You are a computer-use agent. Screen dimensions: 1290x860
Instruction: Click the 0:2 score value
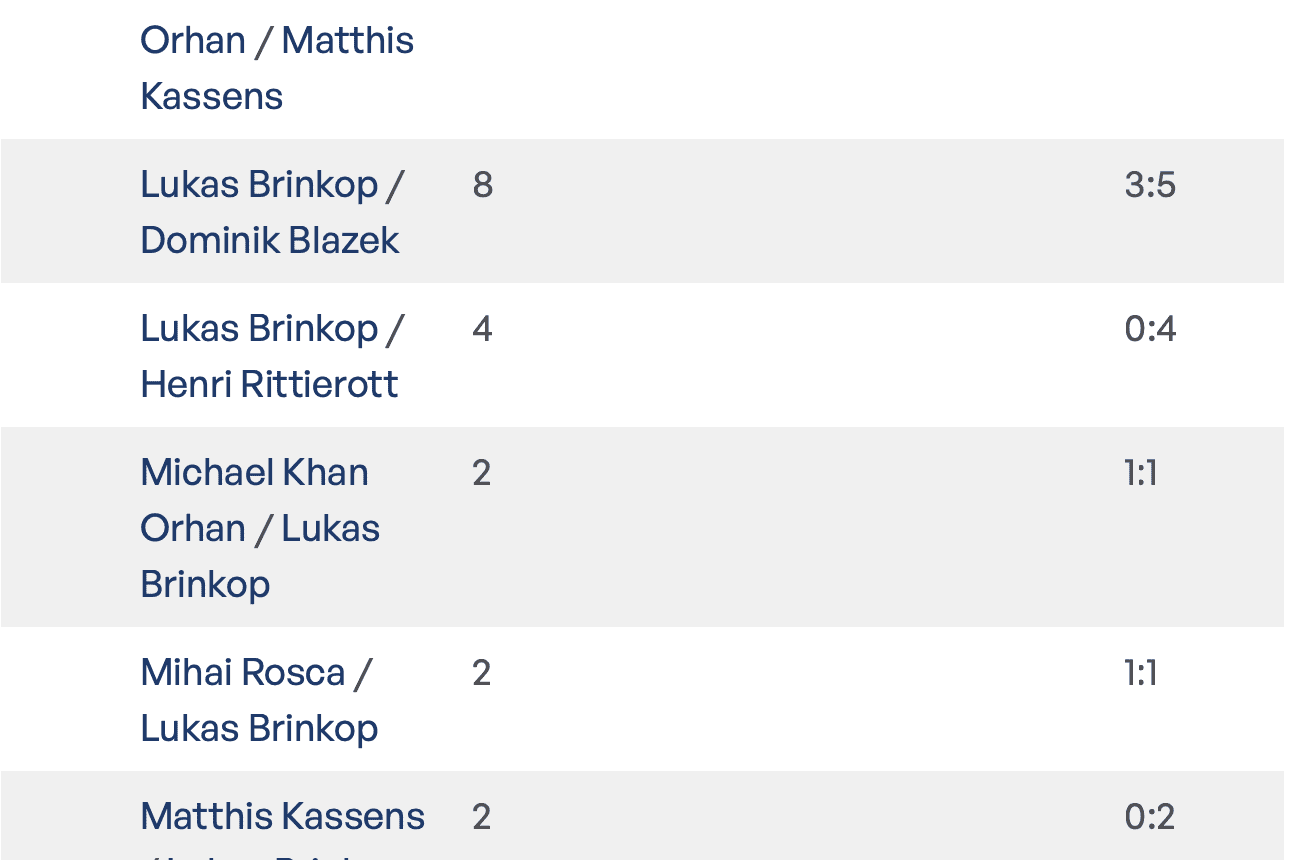(1150, 817)
